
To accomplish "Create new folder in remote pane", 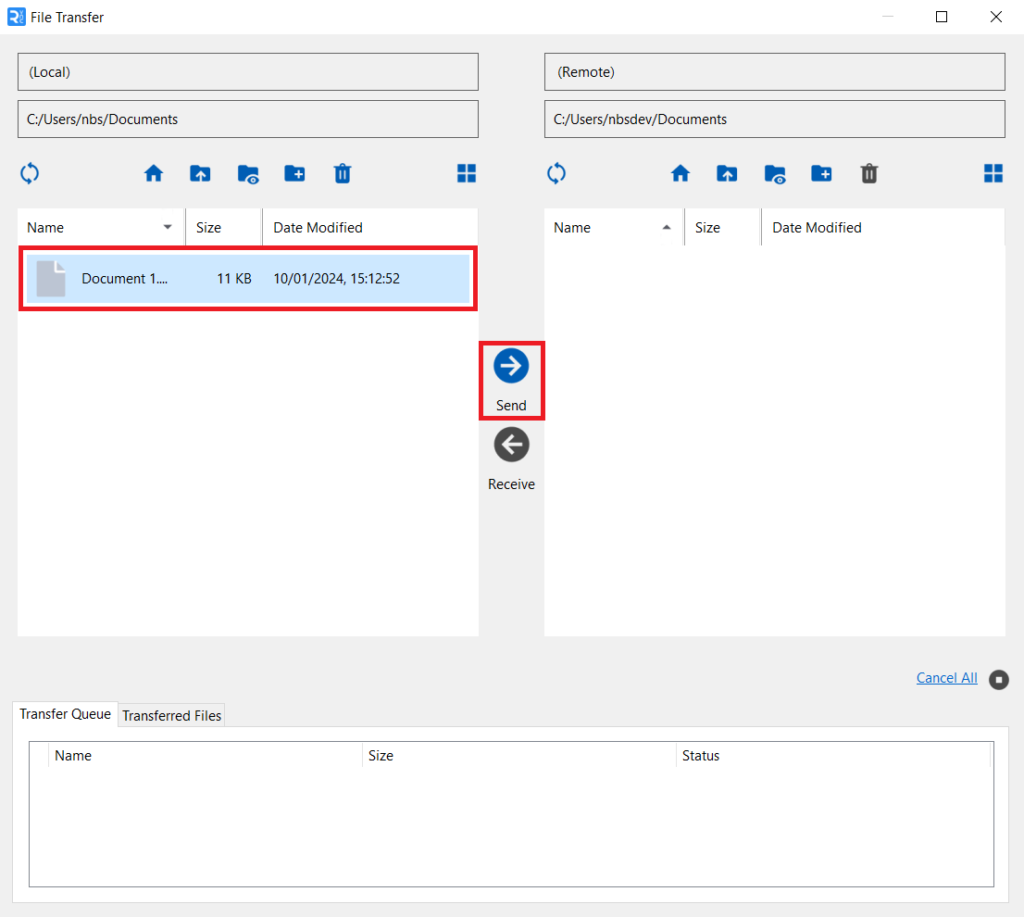I will click(x=822, y=173).
